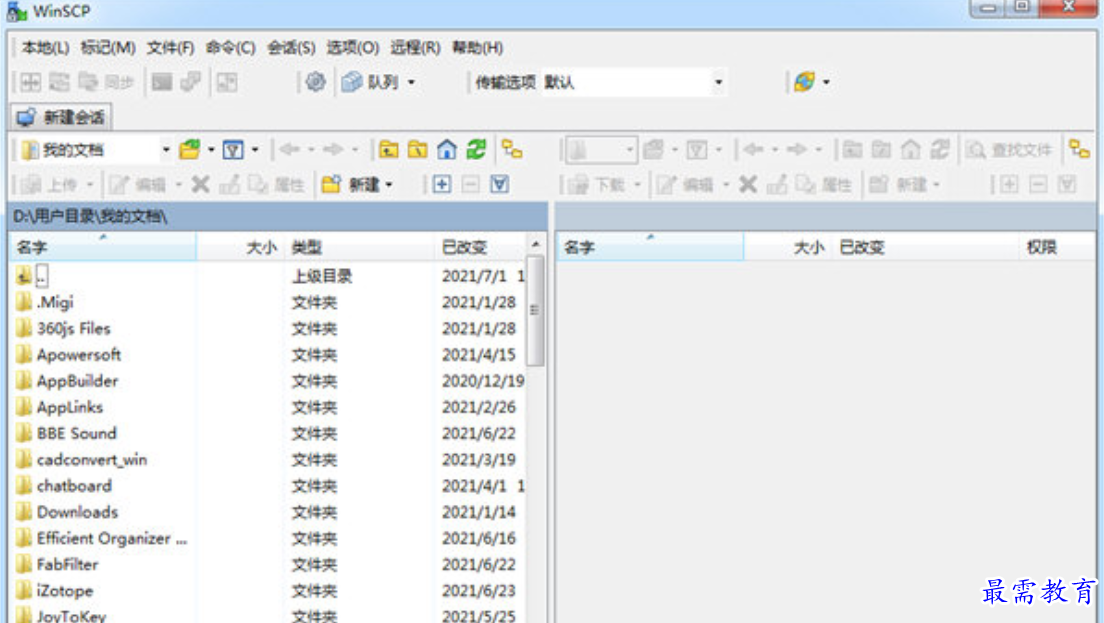This screenshot has width=1104, height=623.
Task: Expand the local filter dropdown arrow
Action: pos(255,150)
